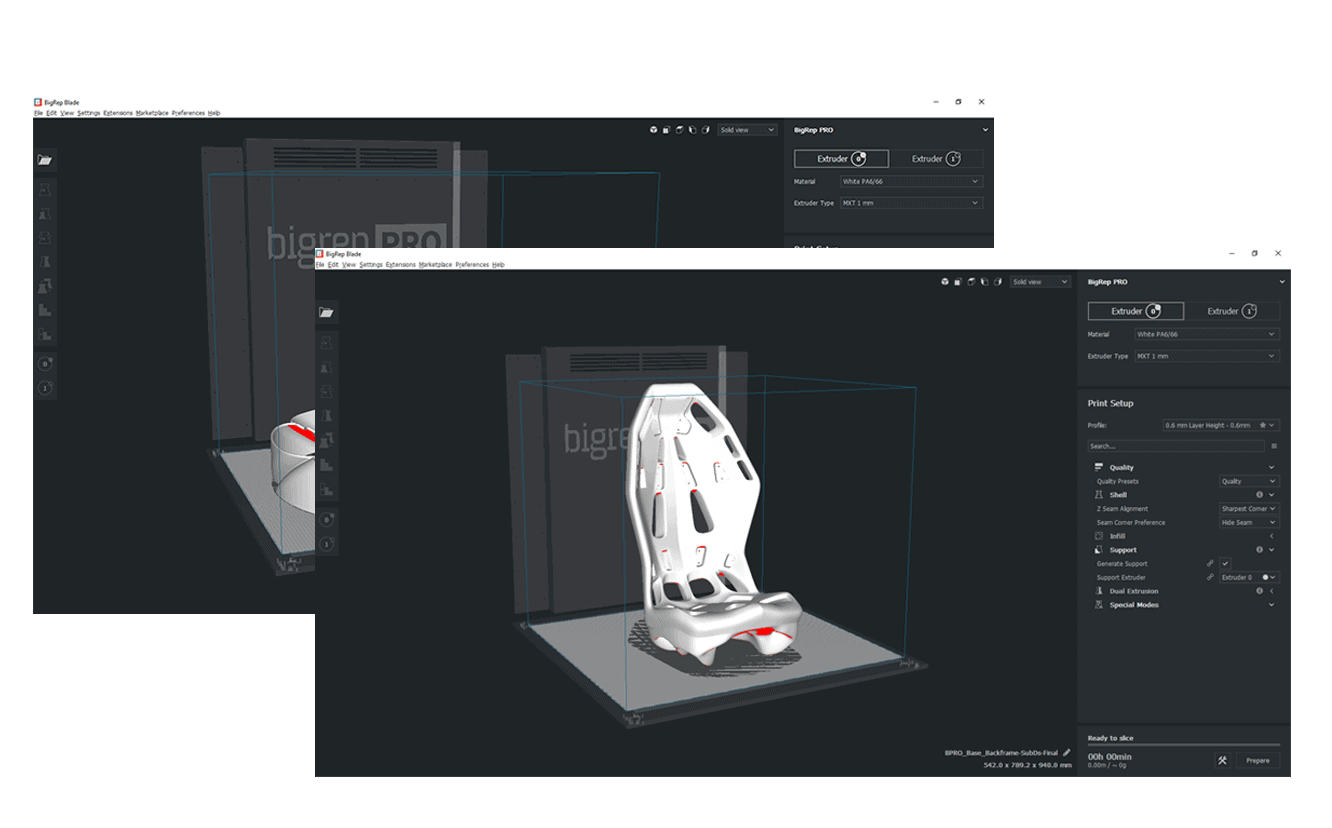This screenshot has height=828, width=1332.
Task: Open Marketplace menu in back window
Action: (153, 113)
